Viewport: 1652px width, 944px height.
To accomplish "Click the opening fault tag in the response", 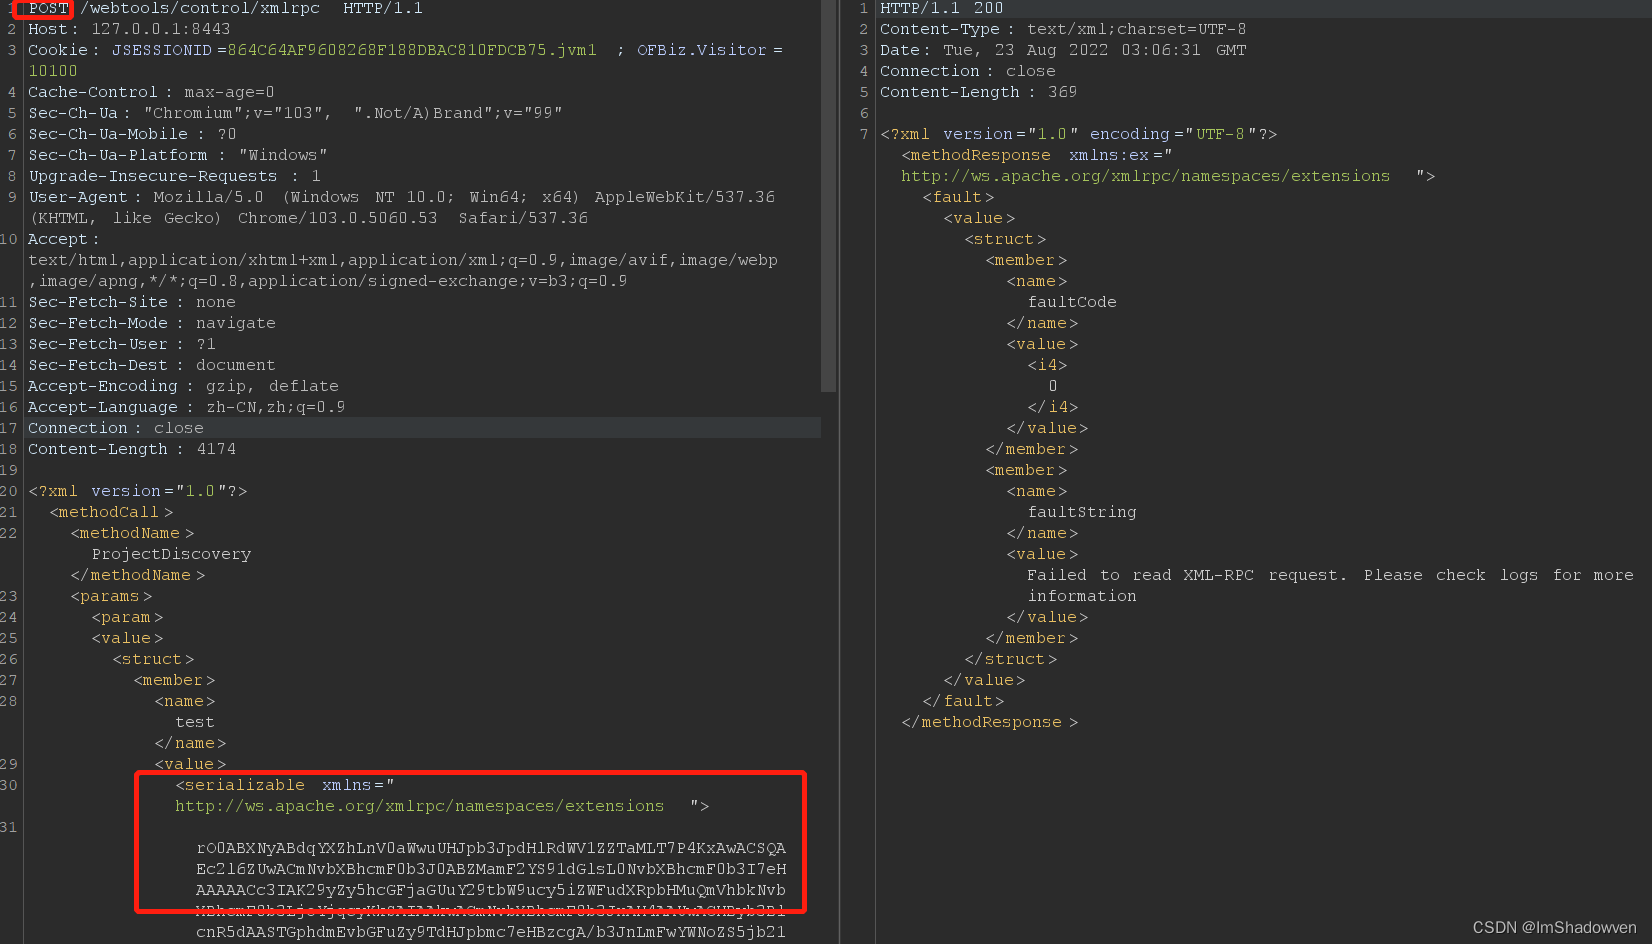I will [x=959, y=197].
